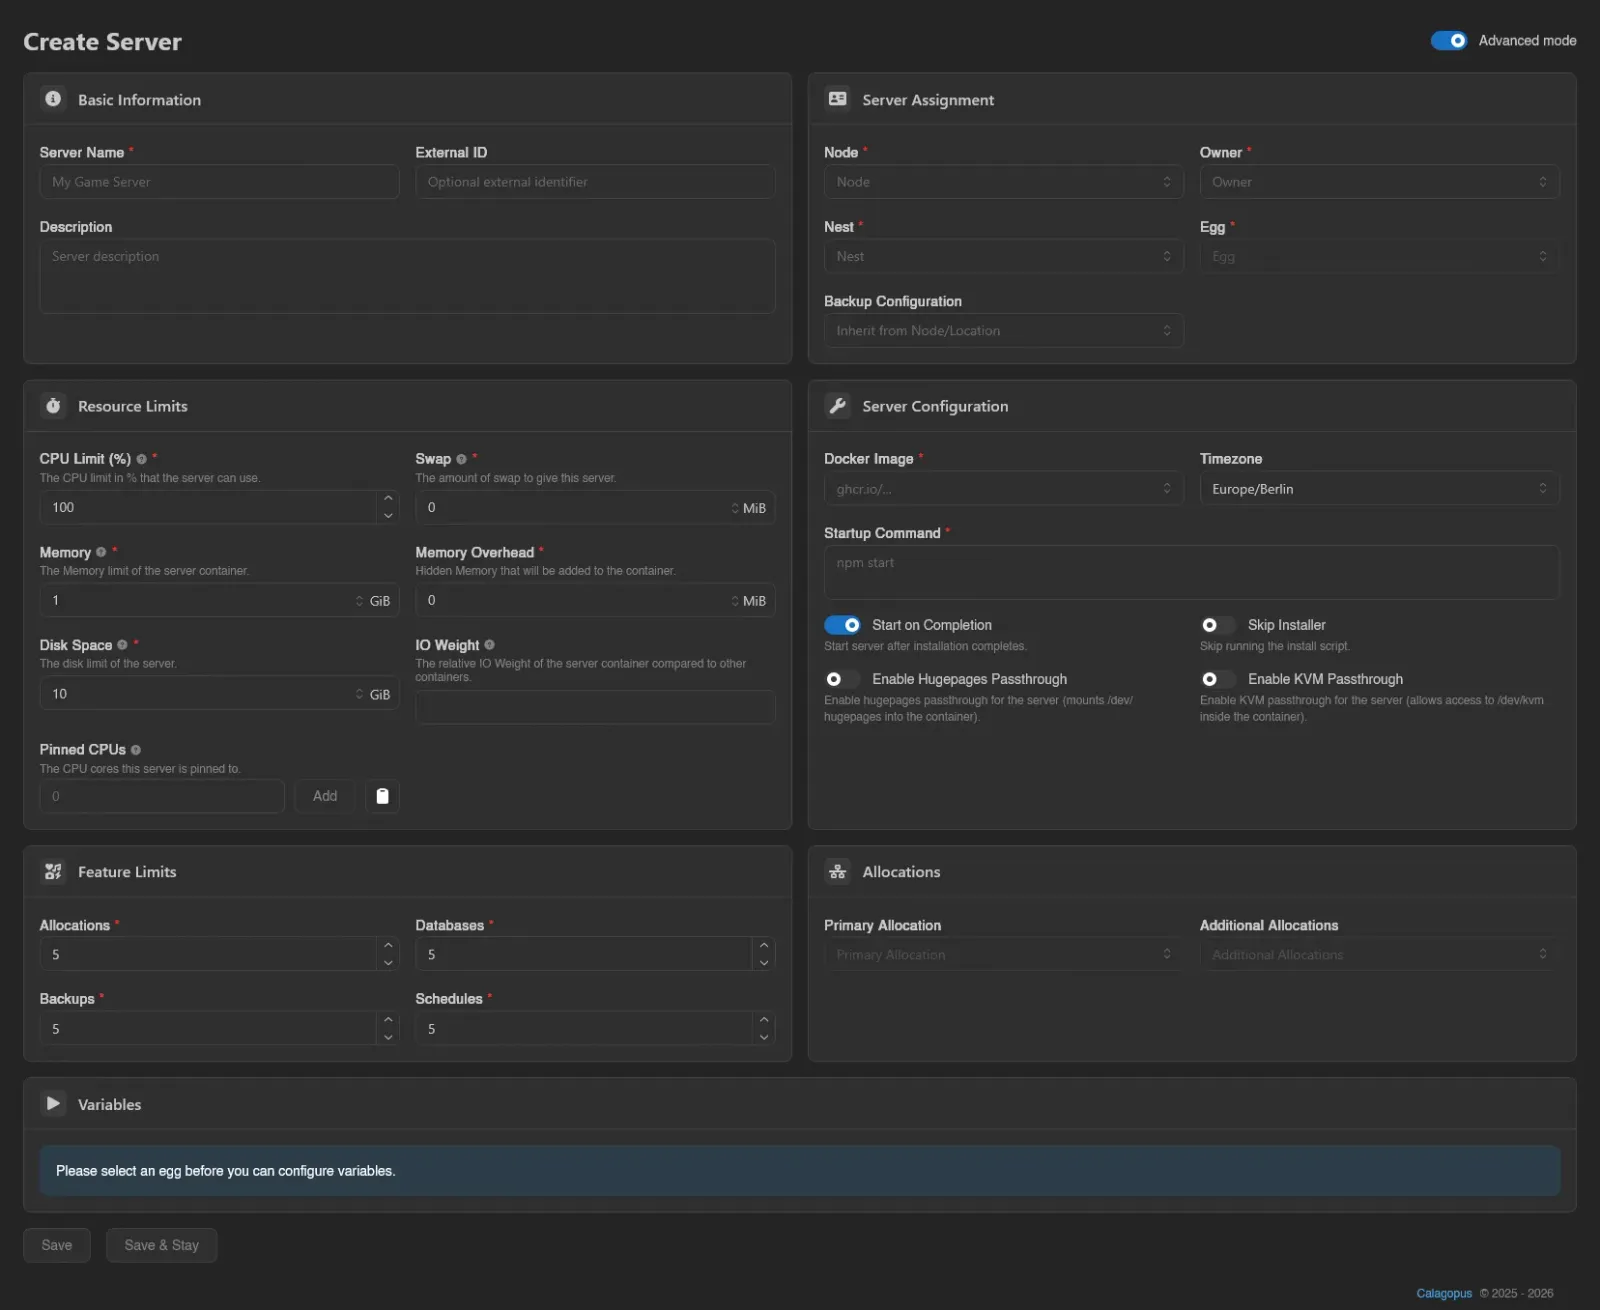Open the Docker Image dropdown

tap(1003, 489)
